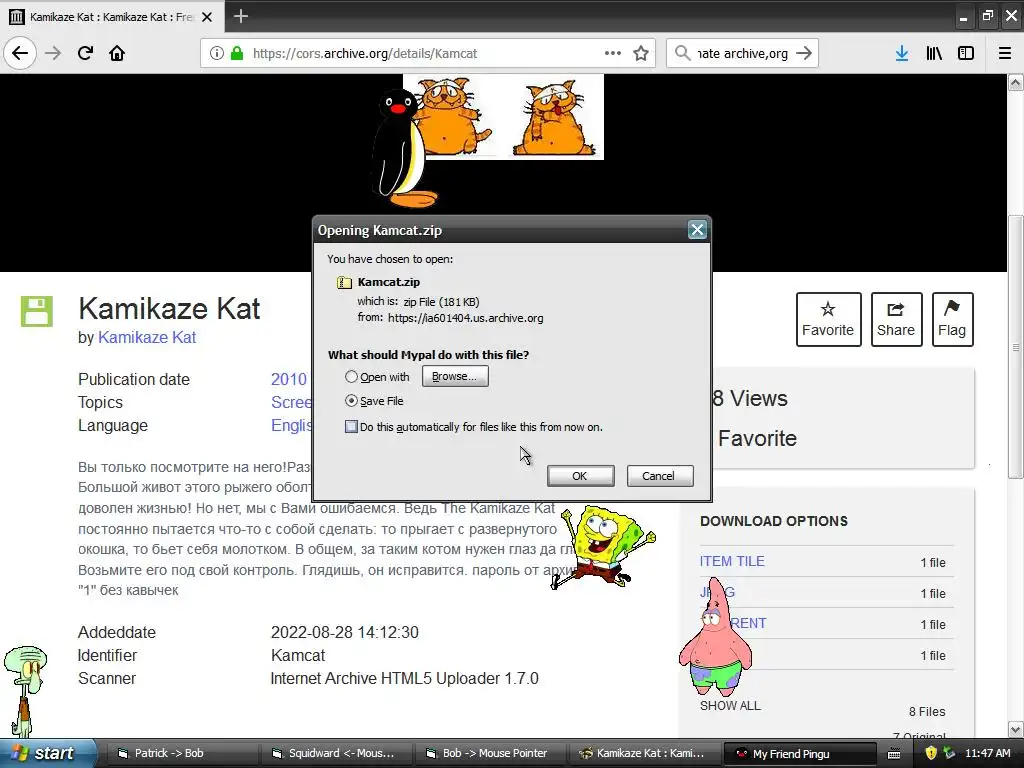The image size is (1024, 768).
Task: Check Do this automatically checkbox
Action: pyautogui.click(x=351, y=427)
